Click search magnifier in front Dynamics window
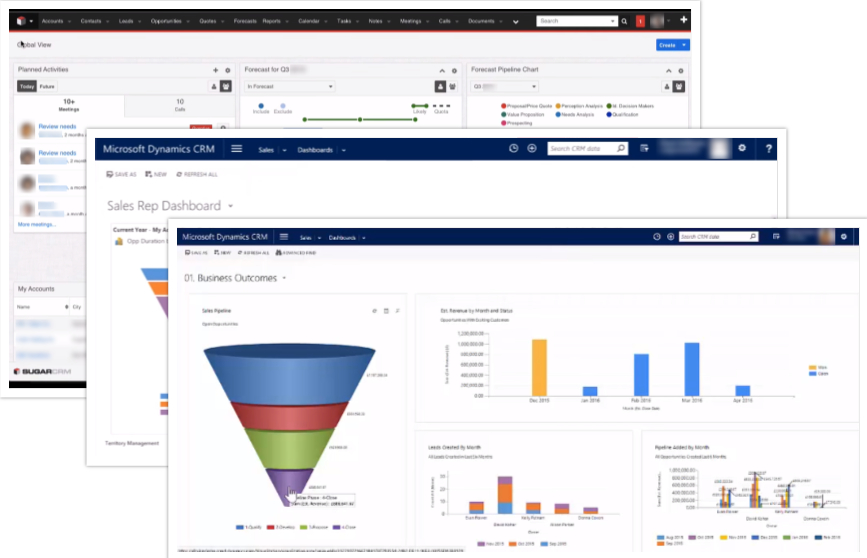 (x=753, y=237)
